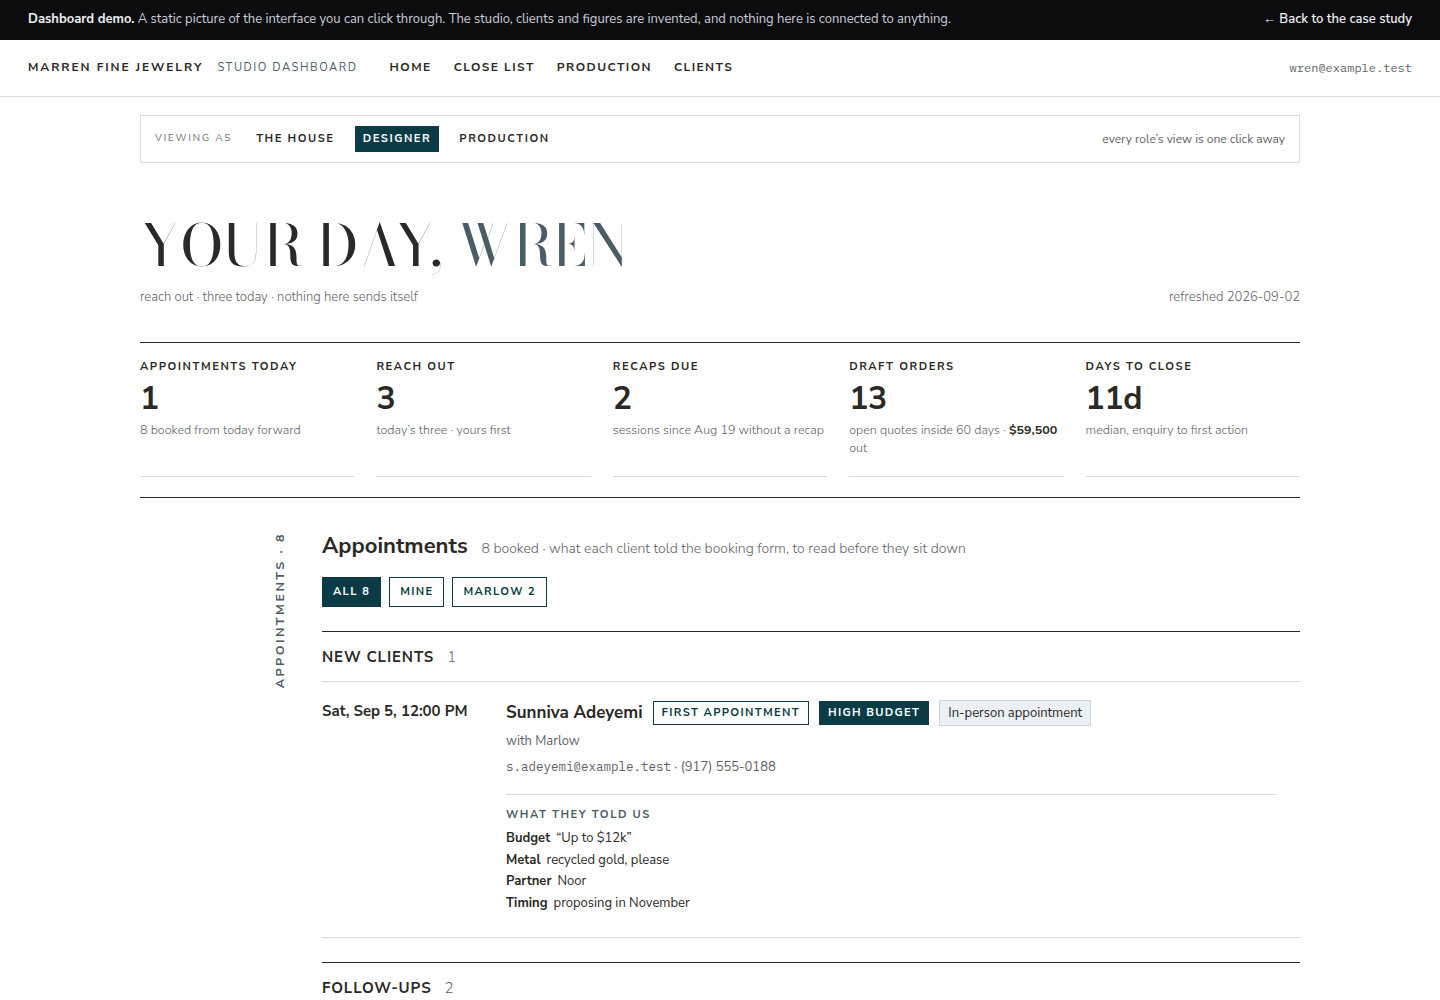Click email s.adeyemi@example.test
This screenshot has height=1000, width=1440.
pyautogui.click(x=588, y=767)
